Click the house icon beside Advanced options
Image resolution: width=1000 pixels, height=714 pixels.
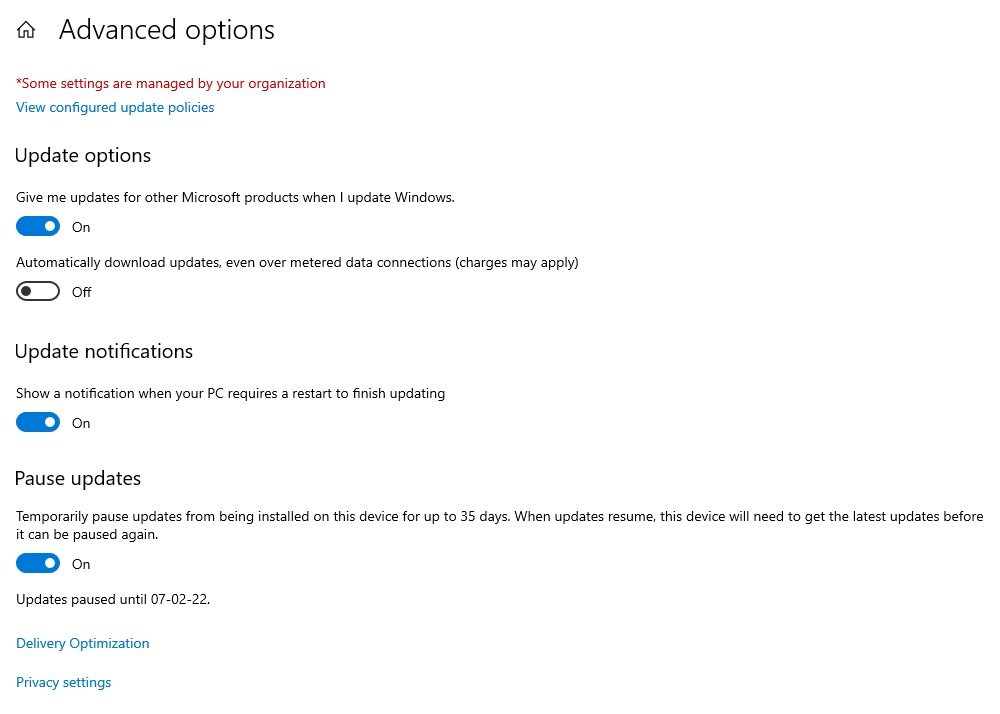pyautogui.click(x=25, y=29)
